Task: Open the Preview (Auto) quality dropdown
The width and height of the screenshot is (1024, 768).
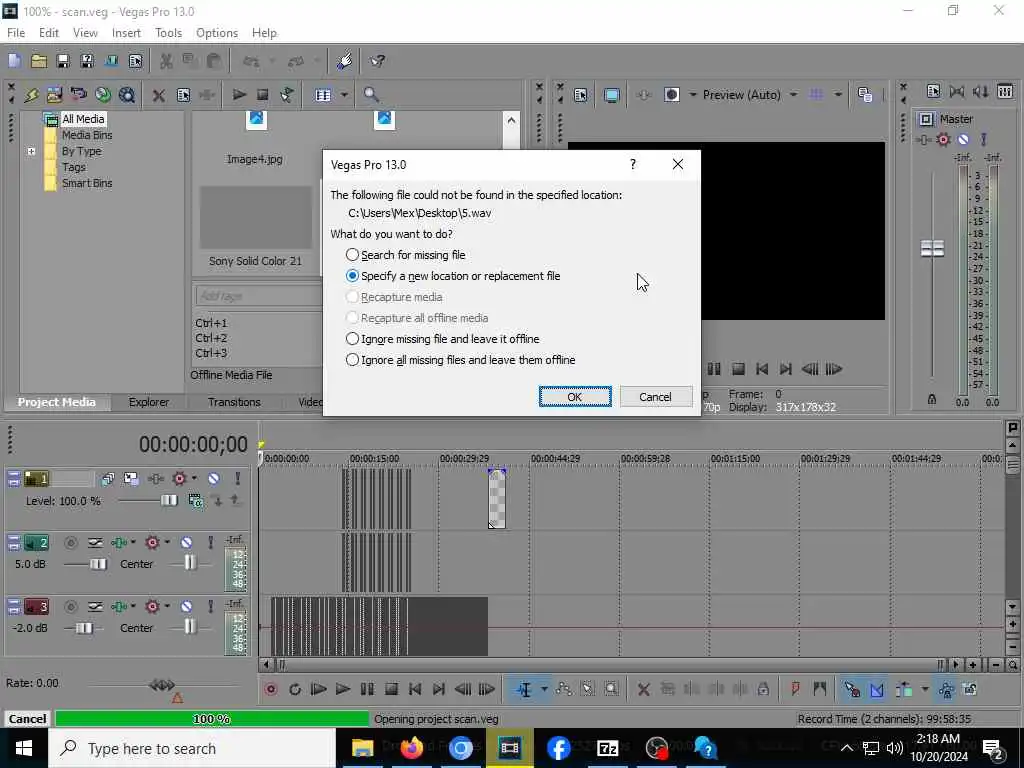Action: pos(793,95)
